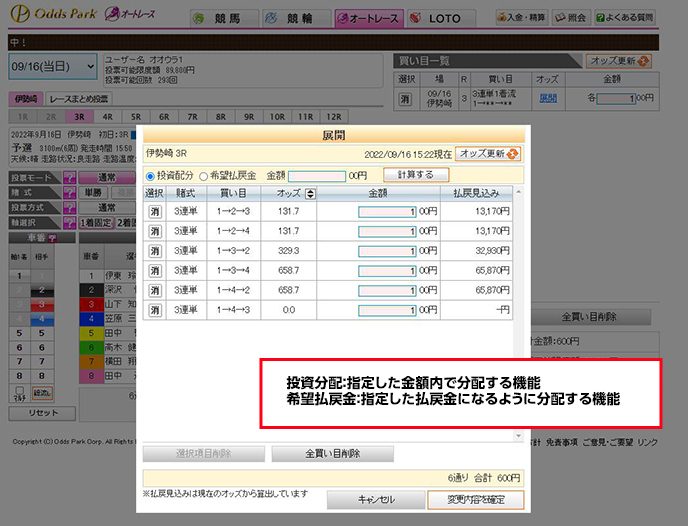Image resolution: width=688 pixels, height=526 pixels.
Task: Select 通常 voting mode button
Action: pyautogui.click(x=107, y=178)
